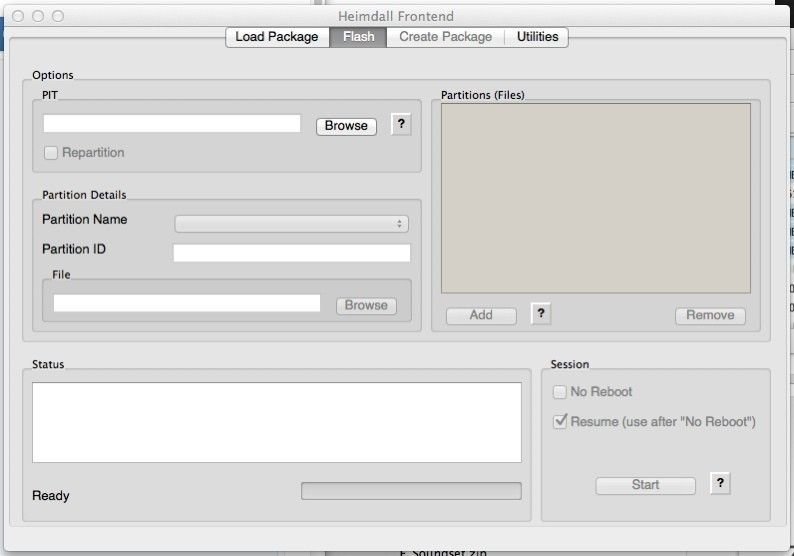Click Browse in the File group
The image size is (794, 556).
click(366, 305)
